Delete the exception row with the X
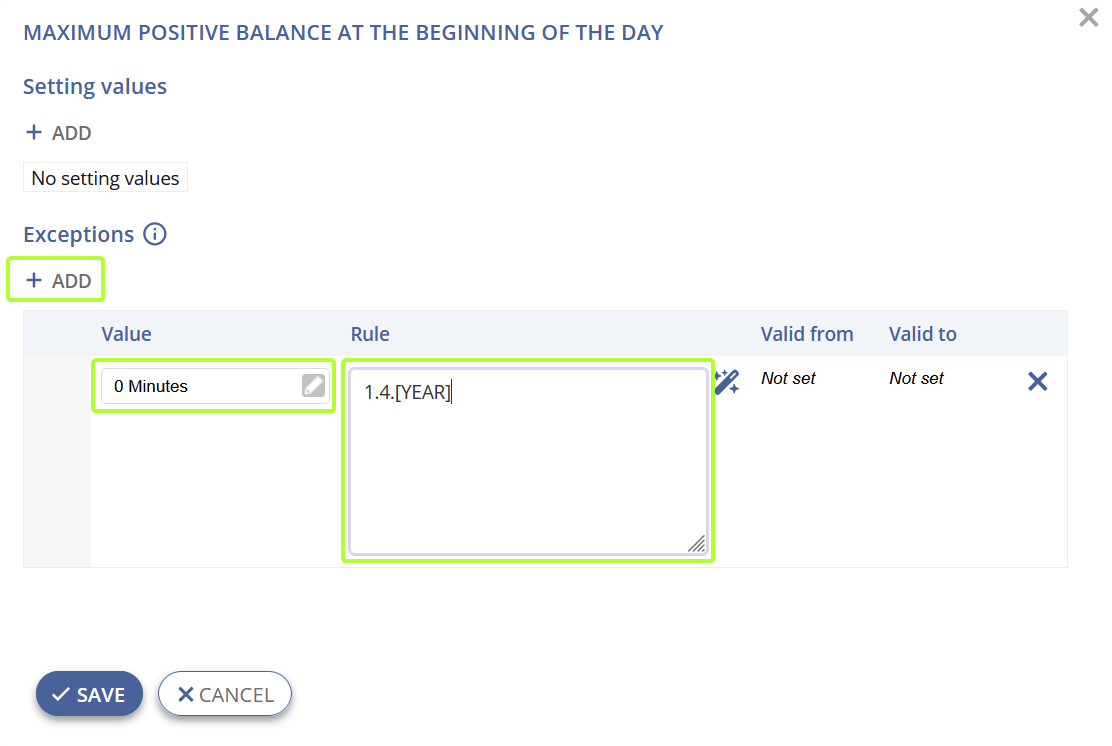The width and height of the screenshot is (1112, 746). [1038, 382]
